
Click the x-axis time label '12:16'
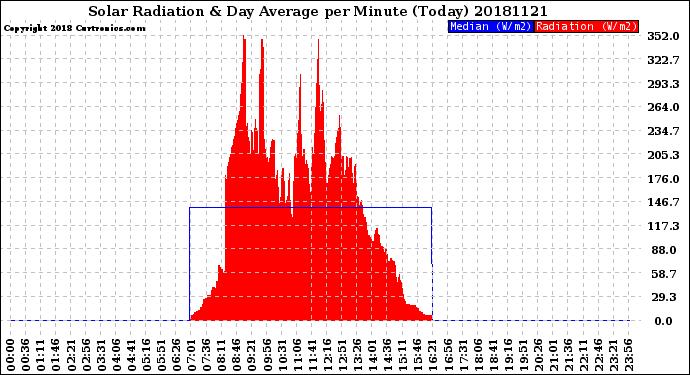327,355
